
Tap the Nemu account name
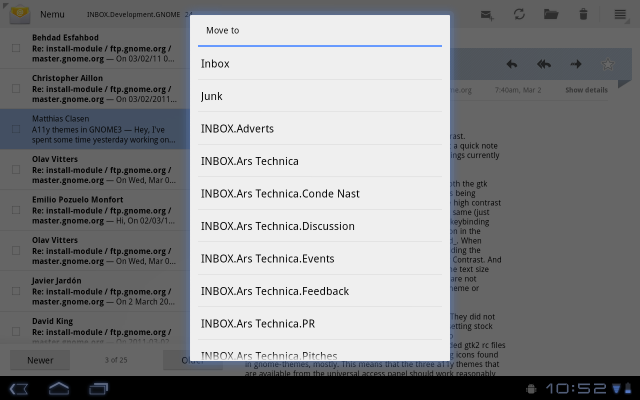click(x=52, y=14)
